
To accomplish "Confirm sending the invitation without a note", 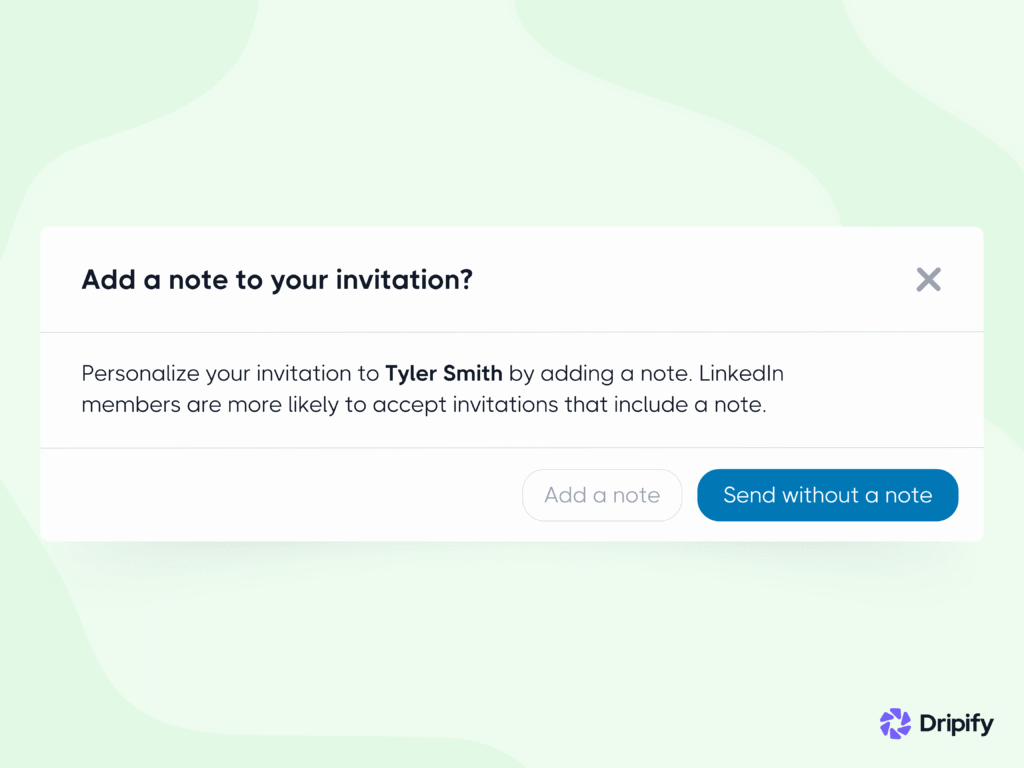I will click(x=827, y=495).
